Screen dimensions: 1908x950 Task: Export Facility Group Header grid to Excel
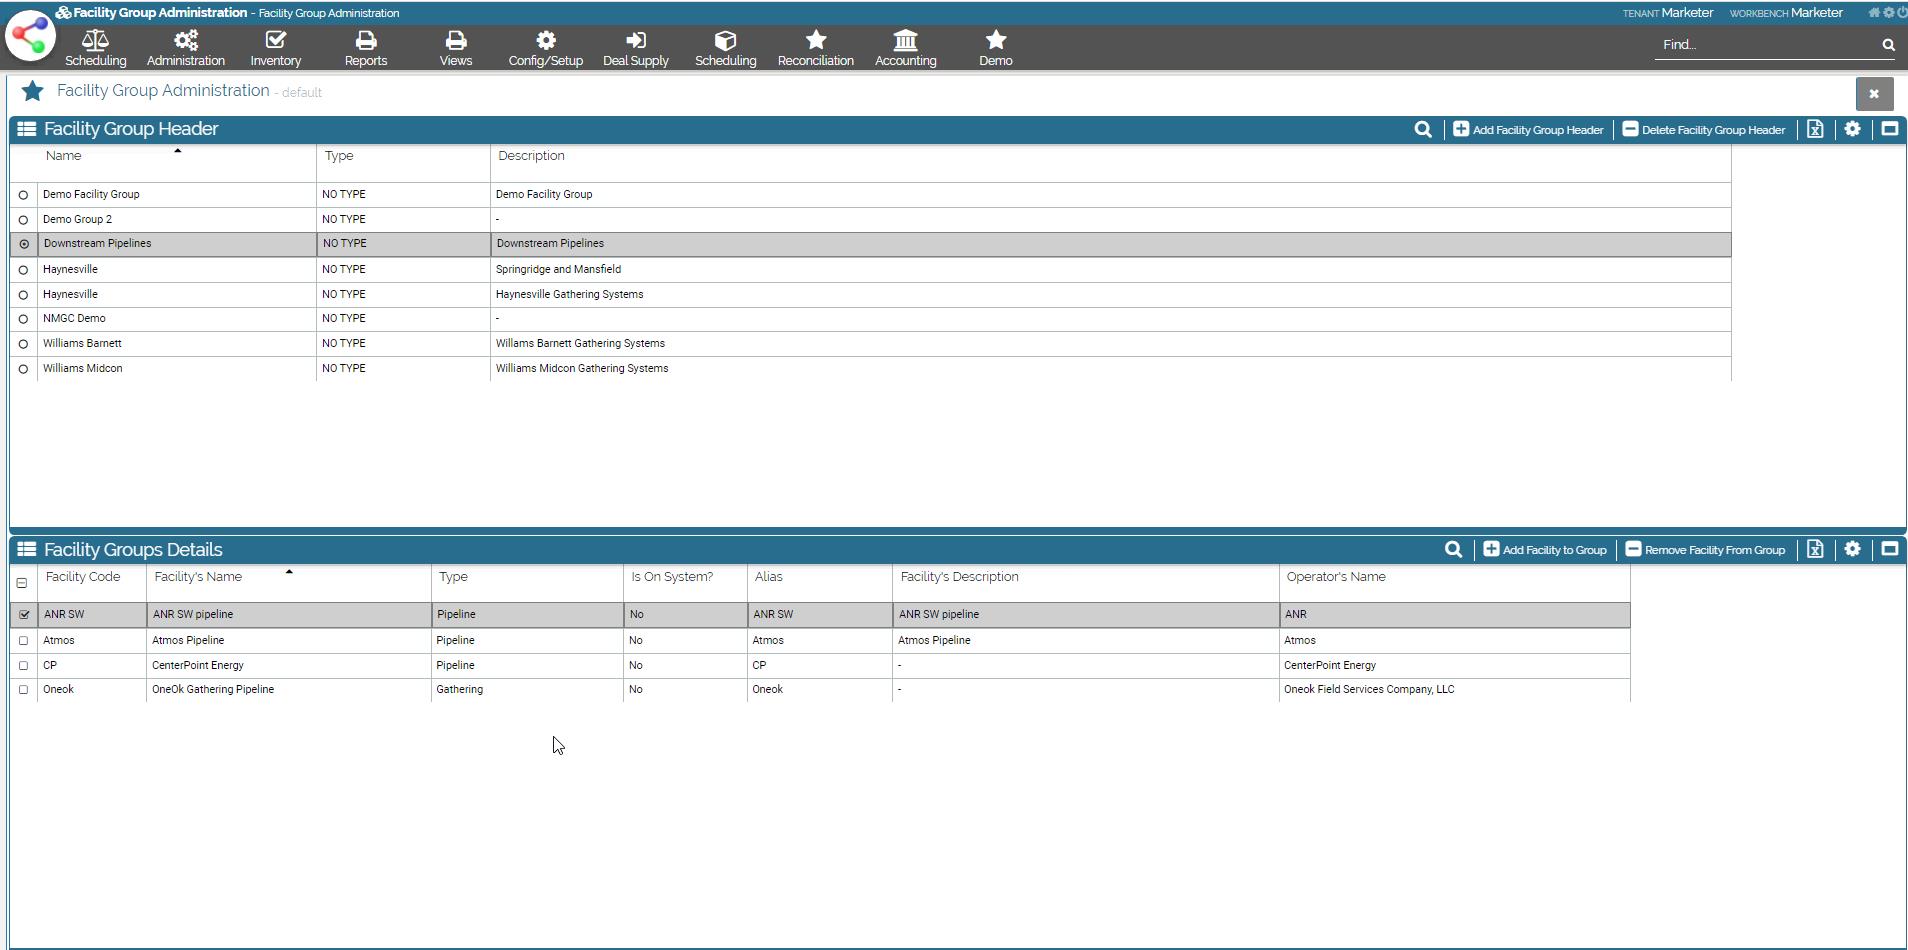tap(1815, 130)
